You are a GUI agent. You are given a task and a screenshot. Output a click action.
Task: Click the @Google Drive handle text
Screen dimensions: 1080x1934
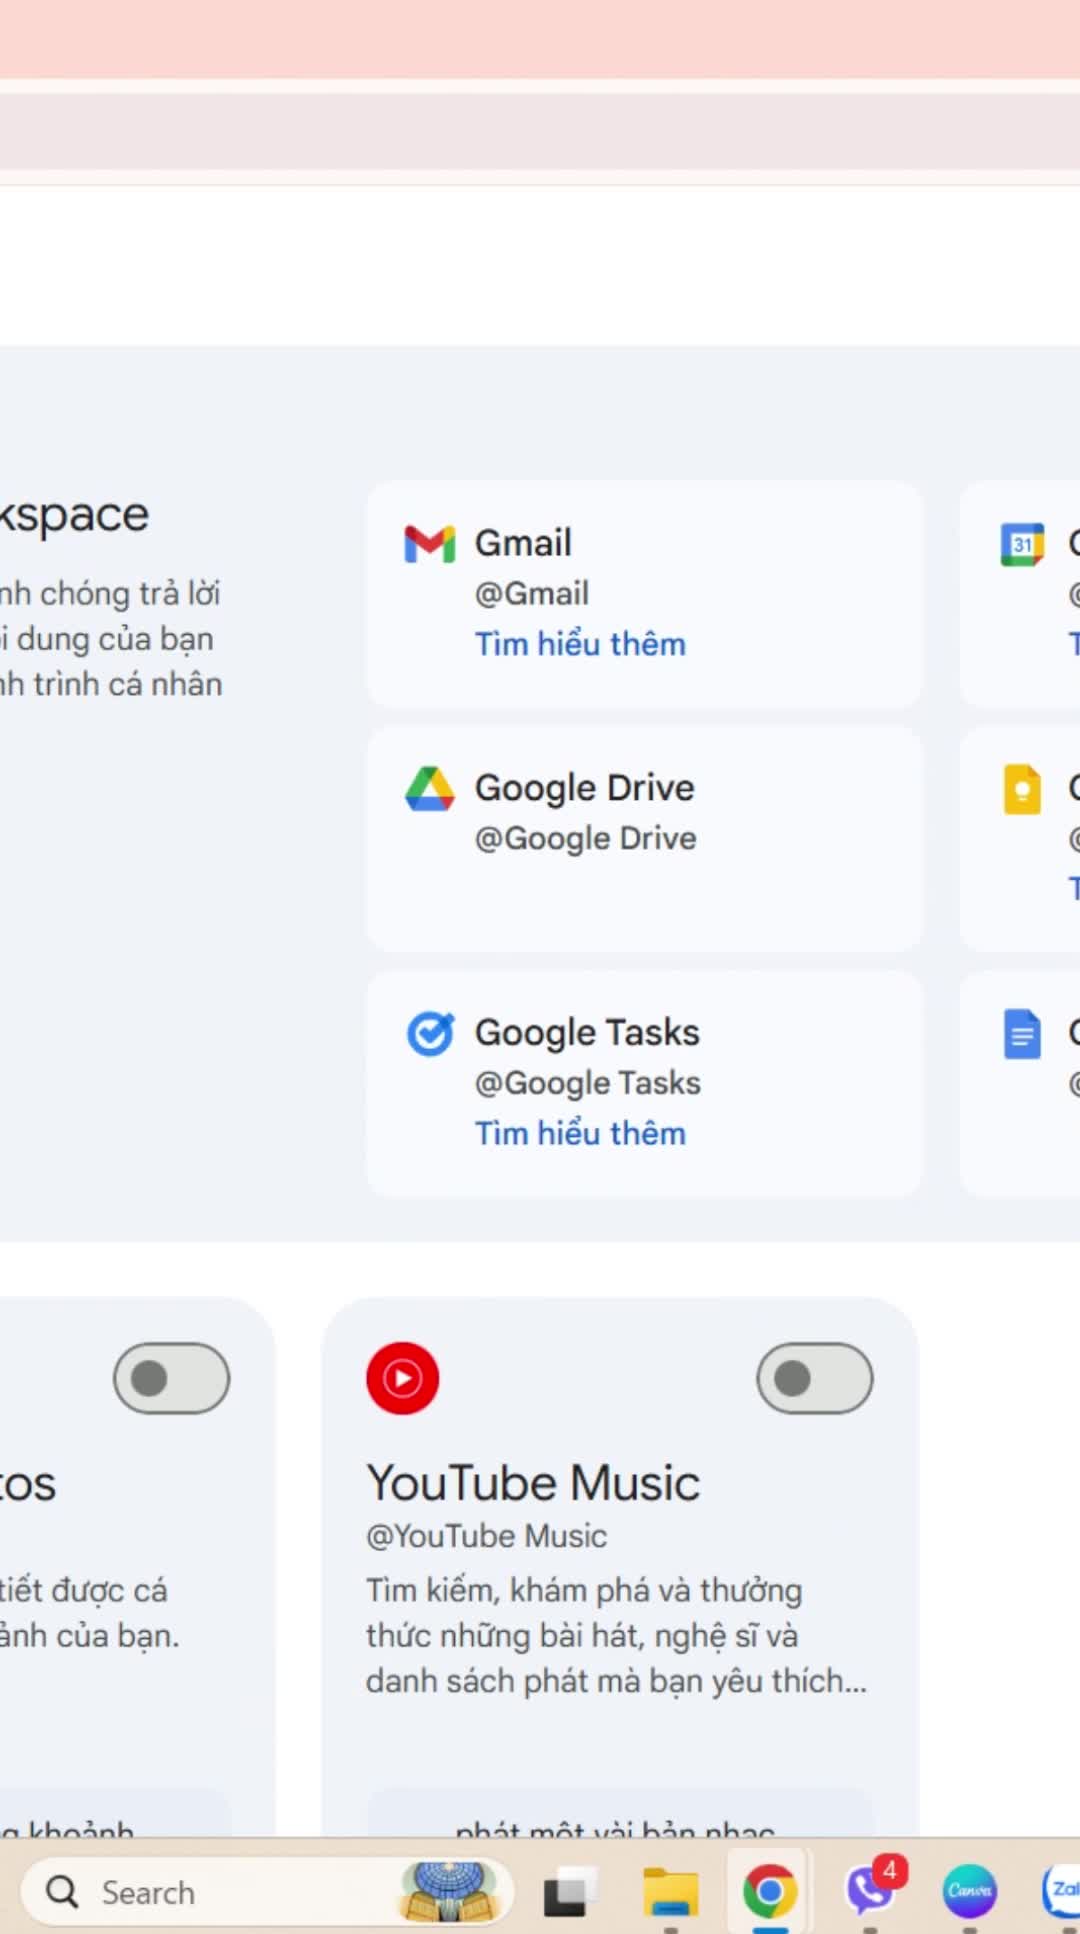pyautogui.click(x=586, y=838)
